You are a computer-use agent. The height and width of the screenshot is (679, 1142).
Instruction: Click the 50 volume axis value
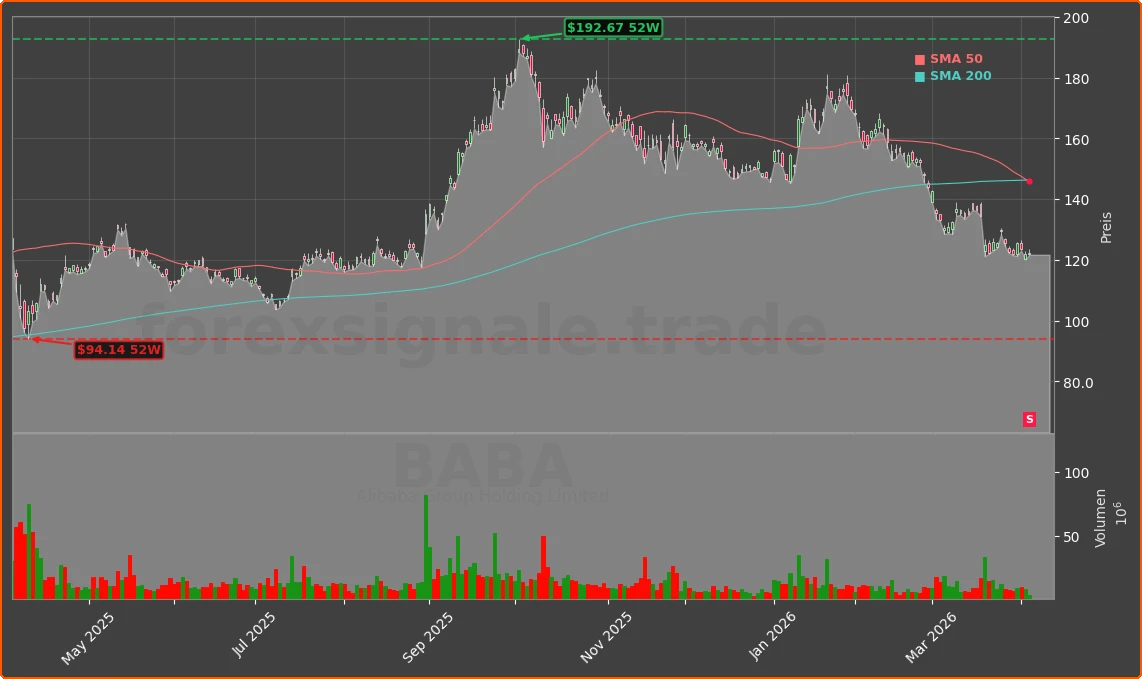point(1071,538)
